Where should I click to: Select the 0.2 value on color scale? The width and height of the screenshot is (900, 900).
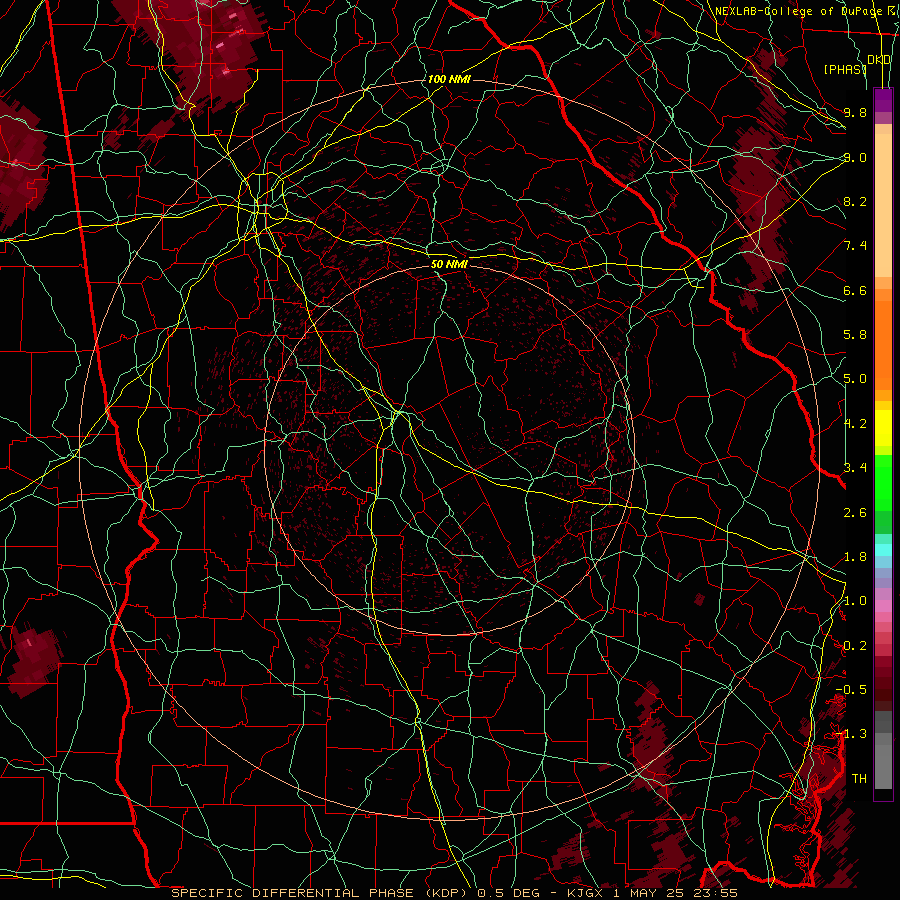(x=855, y=646)
